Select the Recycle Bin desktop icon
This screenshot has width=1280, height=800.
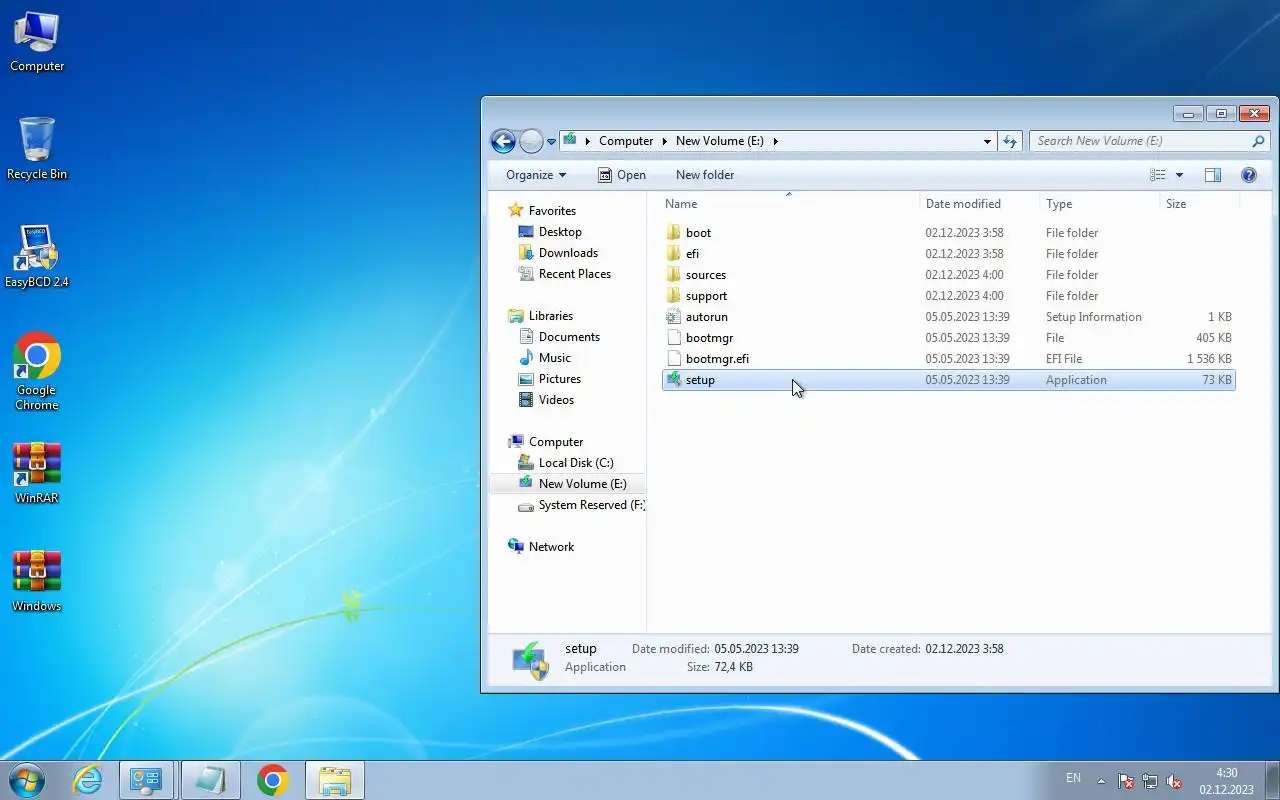(x=37, y=150)
